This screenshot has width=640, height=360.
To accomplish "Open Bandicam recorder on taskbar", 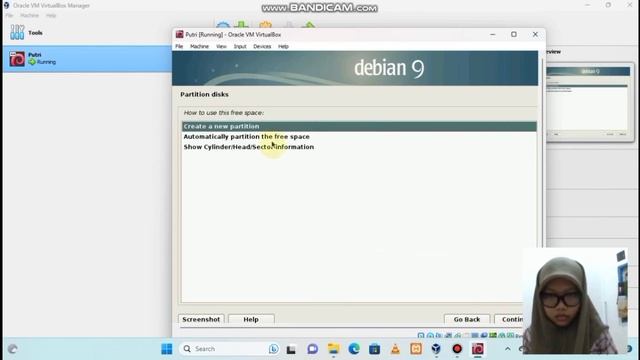I will click(x=457, y=349).
